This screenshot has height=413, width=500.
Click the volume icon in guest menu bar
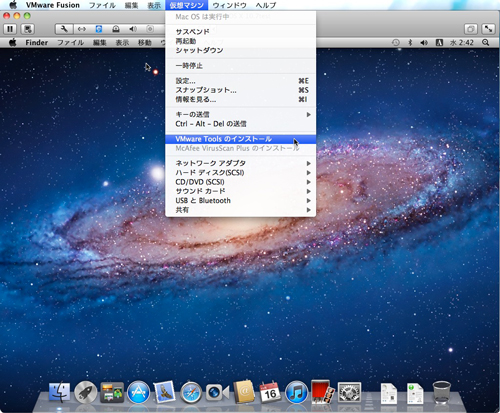coord(424,42)
